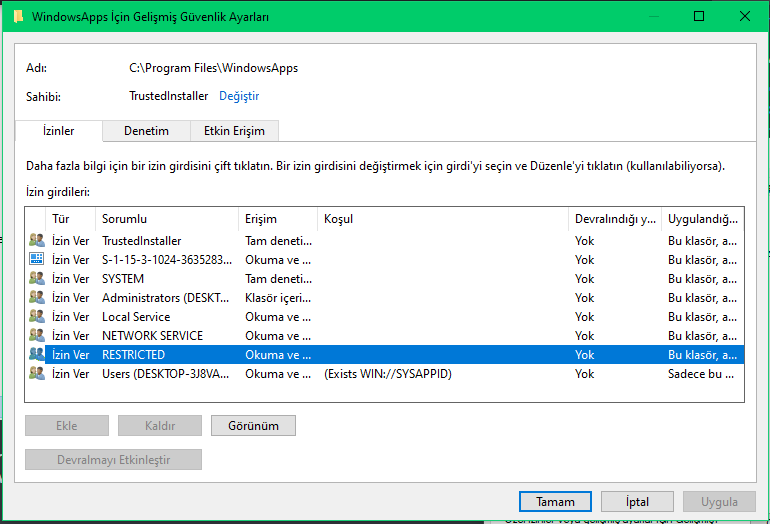The height and width of the screenshot is (524, 770).
Task: Click the Değiştir owner link
Action: 239,96
